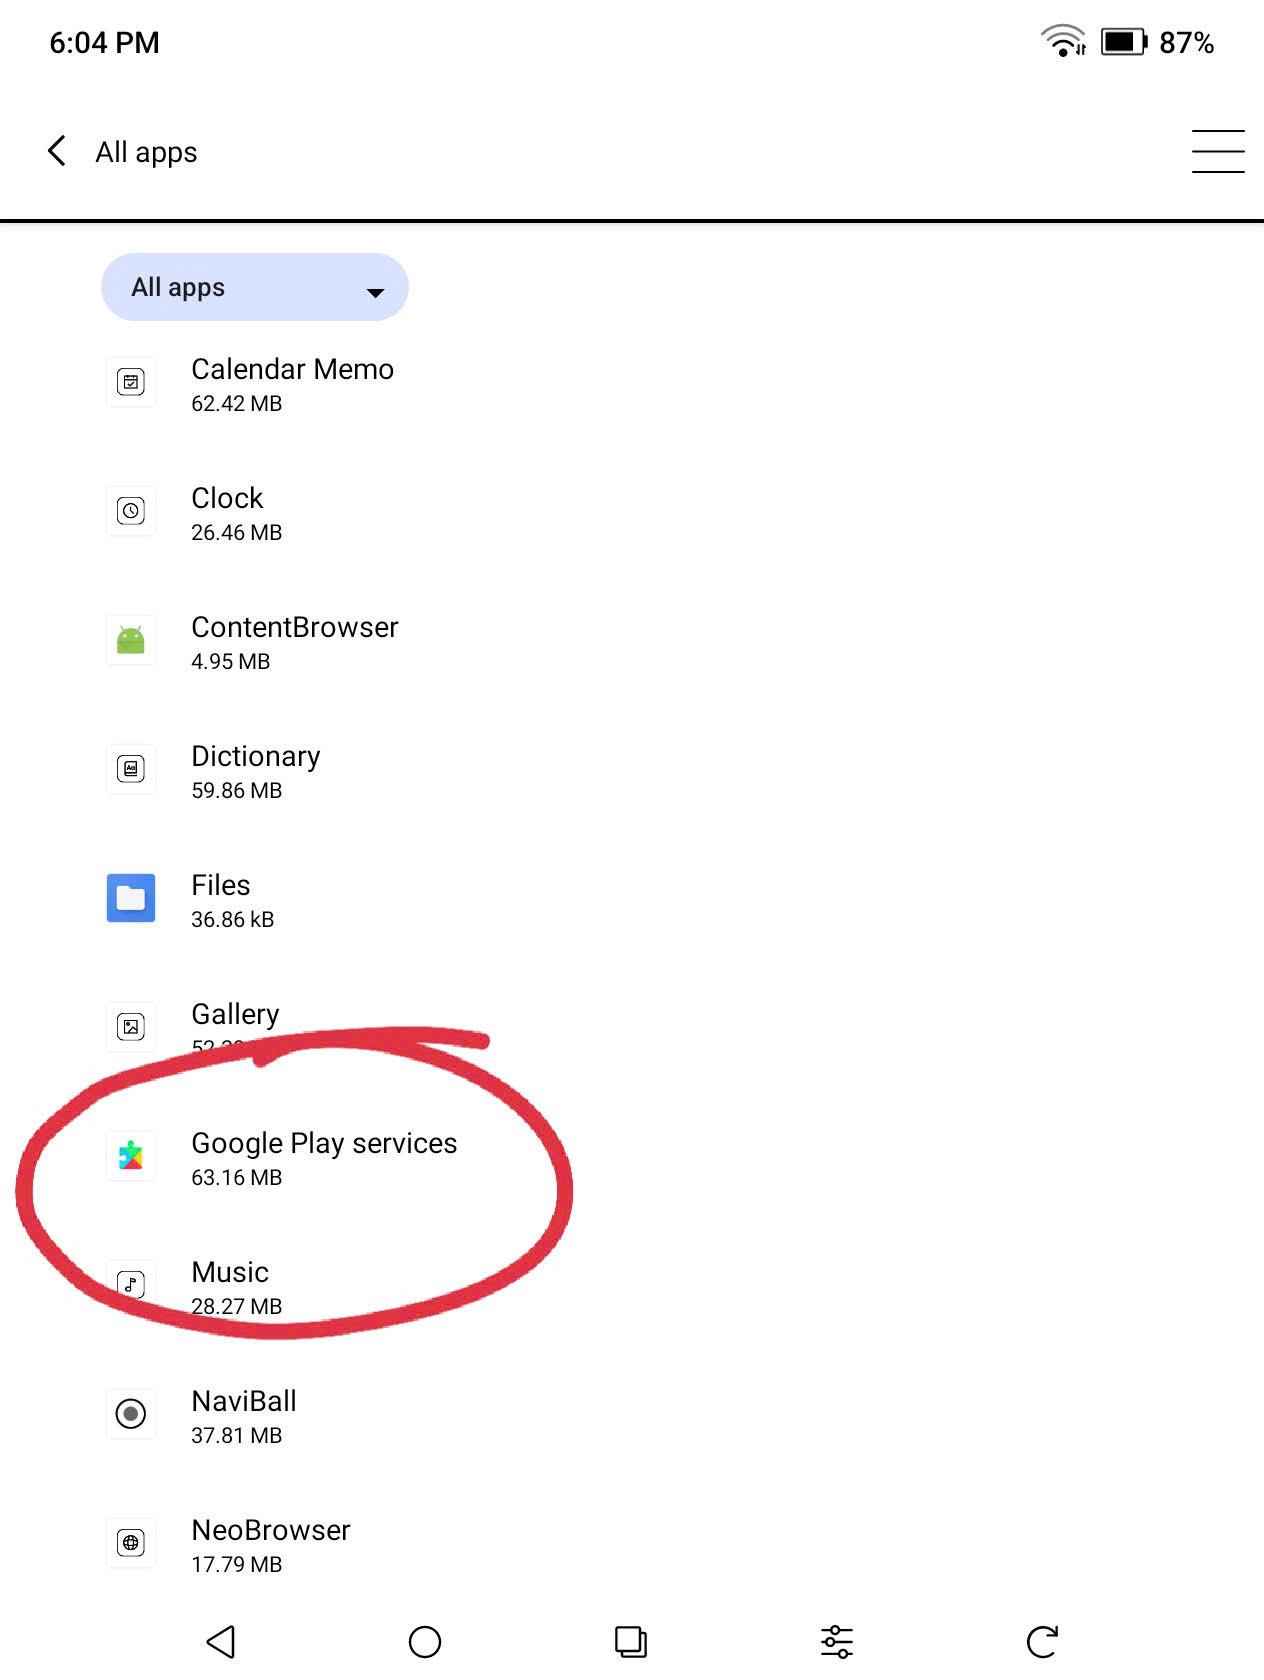The image size is (1264, 1680).
Task: Open NeoBrowser app details
Action: (x=632, y=1545)
